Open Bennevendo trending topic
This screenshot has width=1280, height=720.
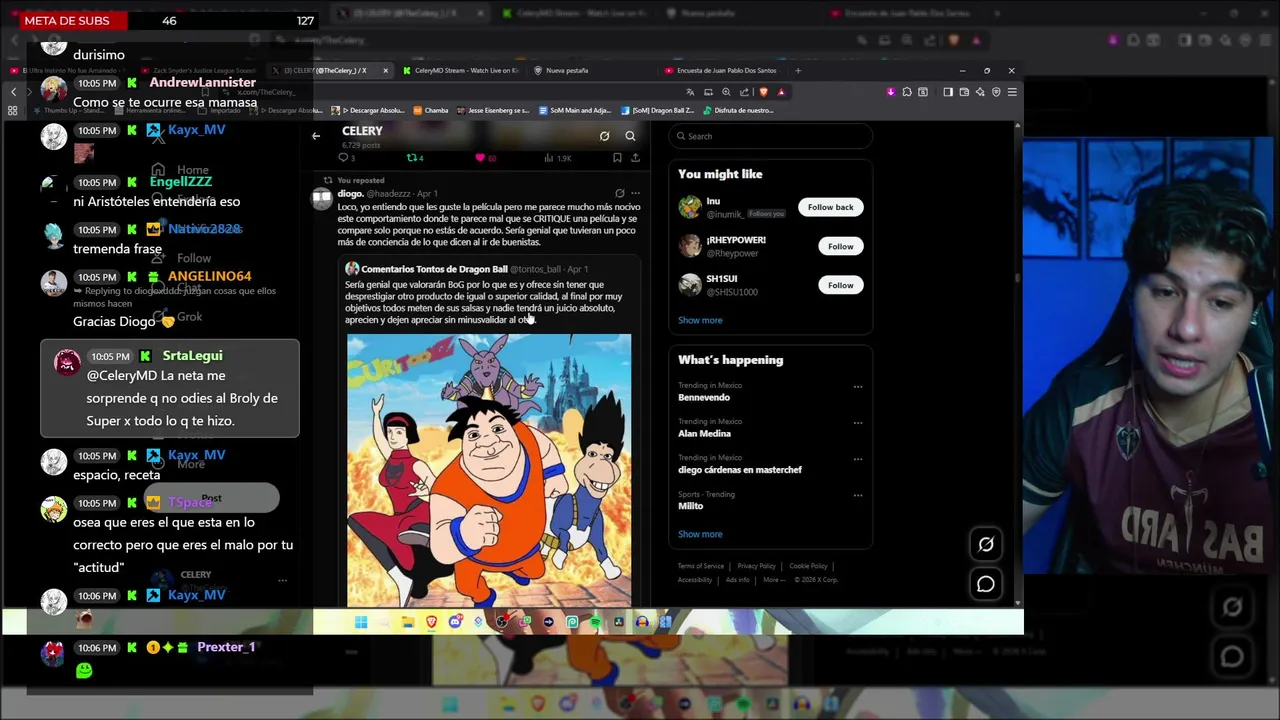point(704,397)
